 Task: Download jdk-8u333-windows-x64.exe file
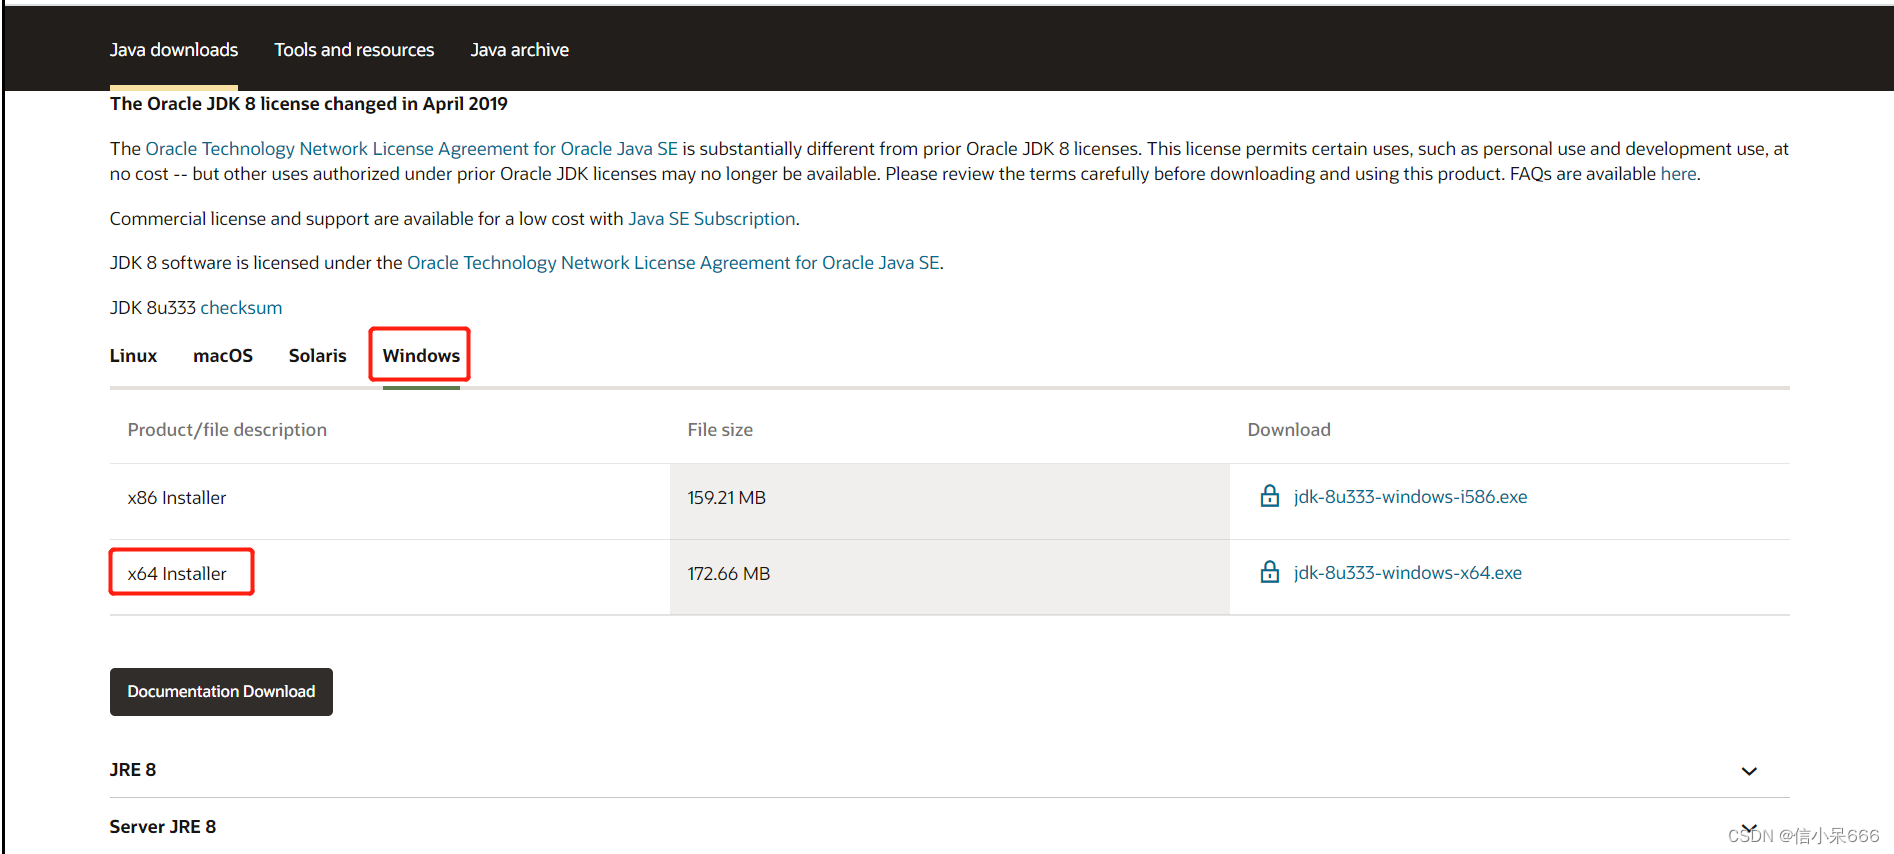point(1407,573)
